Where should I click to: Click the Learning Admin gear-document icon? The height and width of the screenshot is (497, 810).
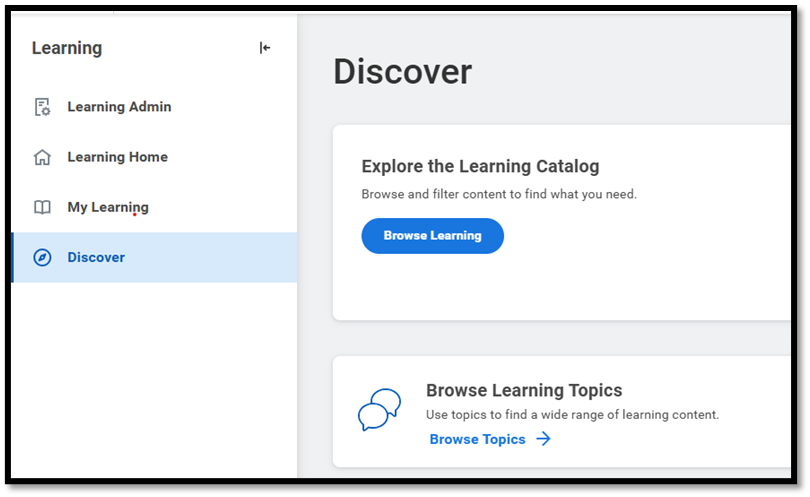tap(42, 107)
